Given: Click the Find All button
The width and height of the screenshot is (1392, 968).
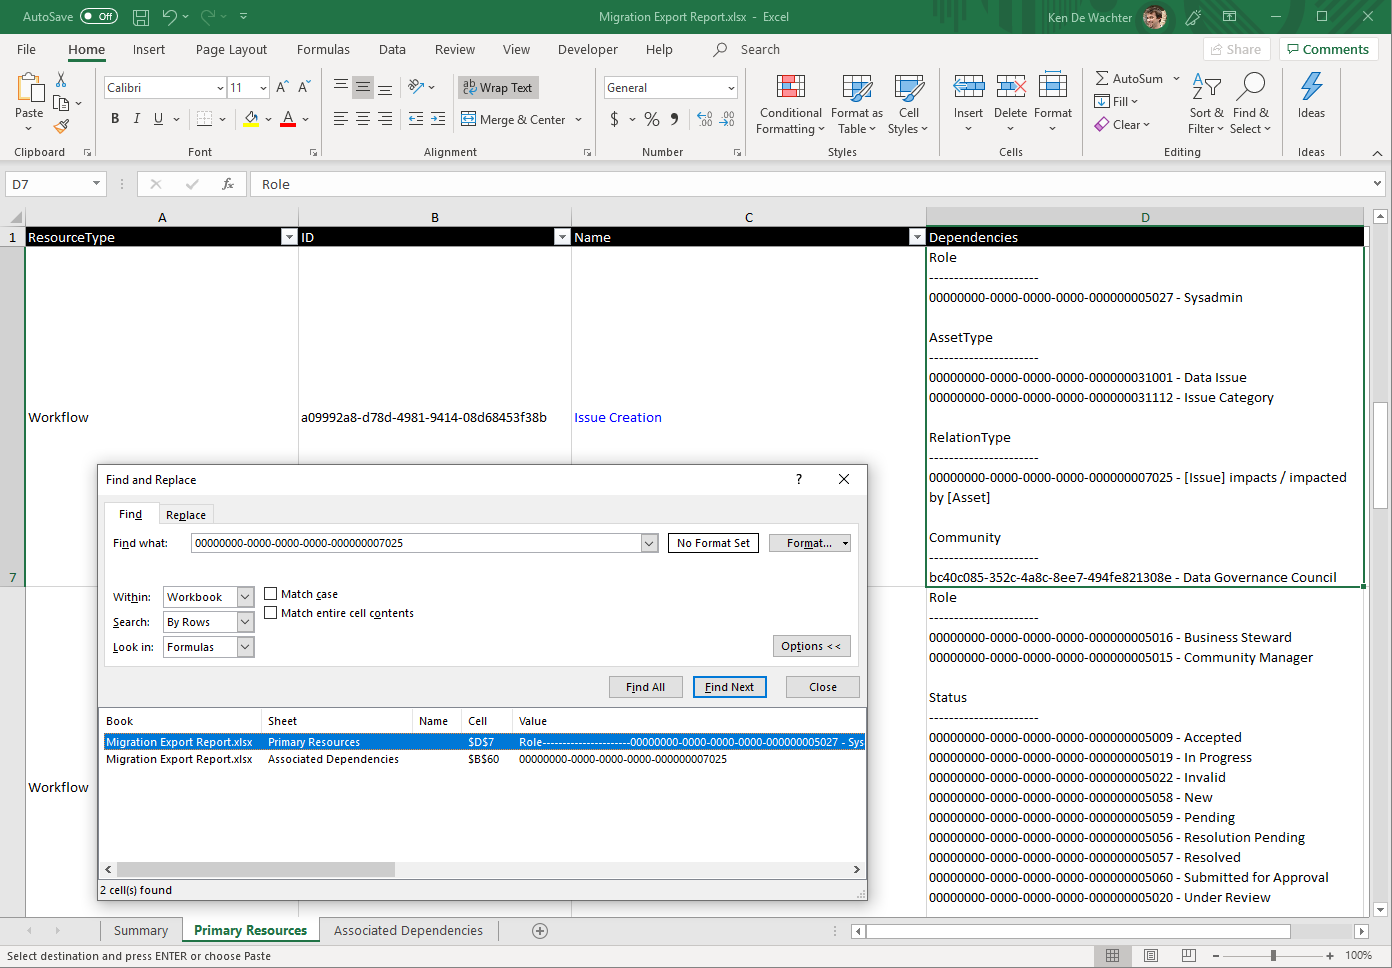Looking at the screenshot, I should click(645, 687).
